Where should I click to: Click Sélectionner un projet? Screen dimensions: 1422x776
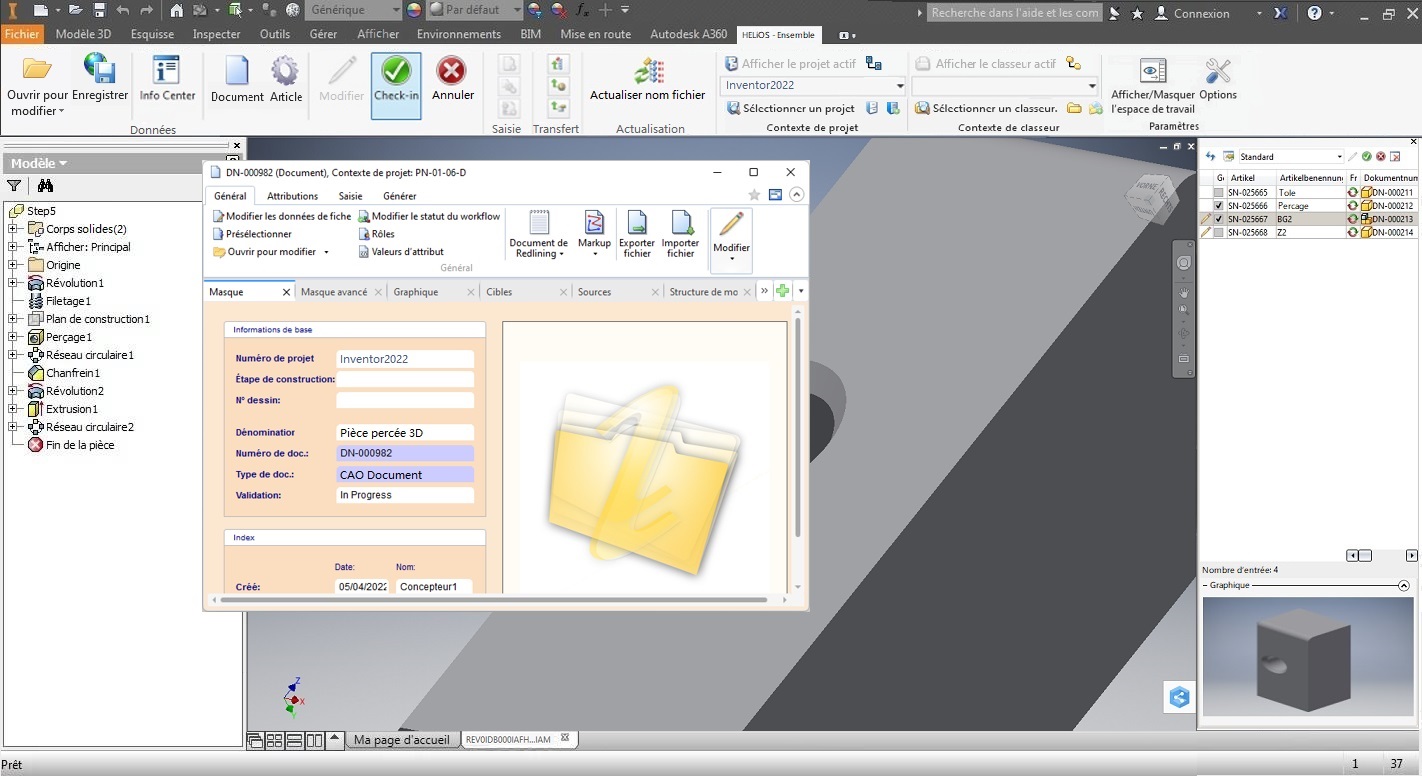[x=798, y=108]
